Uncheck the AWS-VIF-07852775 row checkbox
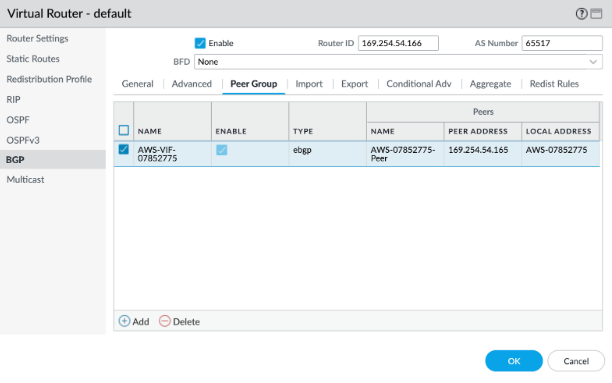 tap(124, 150)
